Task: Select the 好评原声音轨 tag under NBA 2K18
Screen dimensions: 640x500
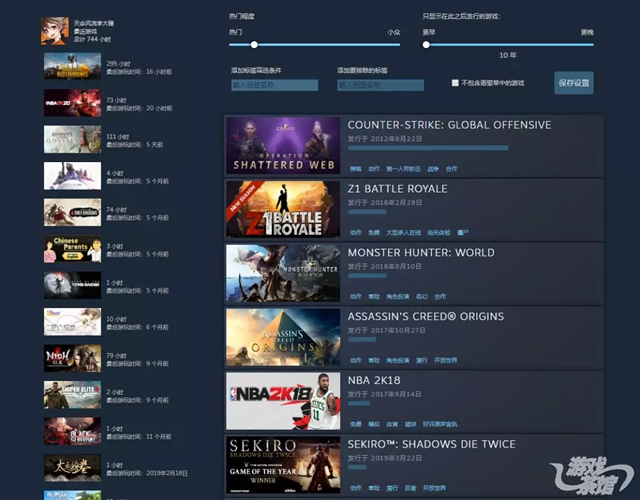Action: [x=440, y=424]
